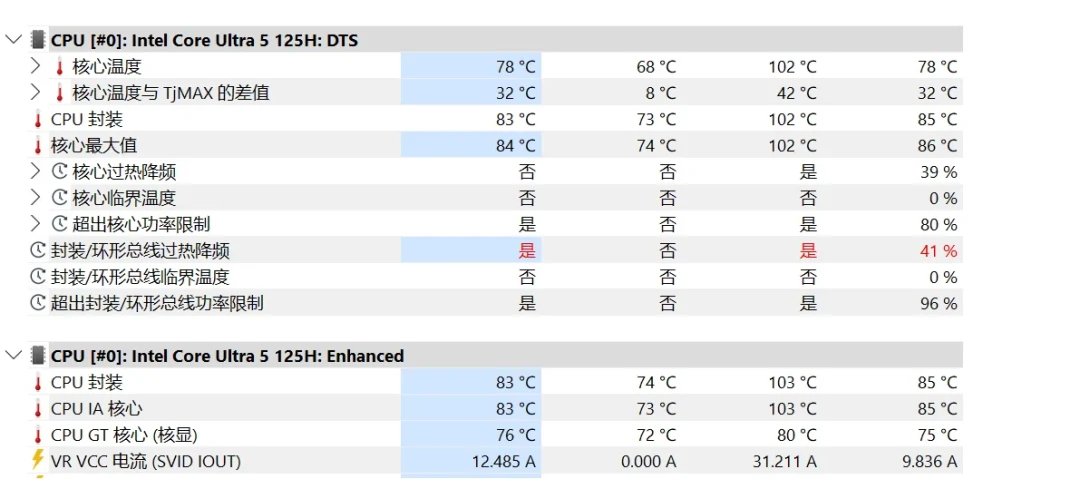
Task: Click the 8 °C value in TjMAX 差值 row
Action: 661,93
